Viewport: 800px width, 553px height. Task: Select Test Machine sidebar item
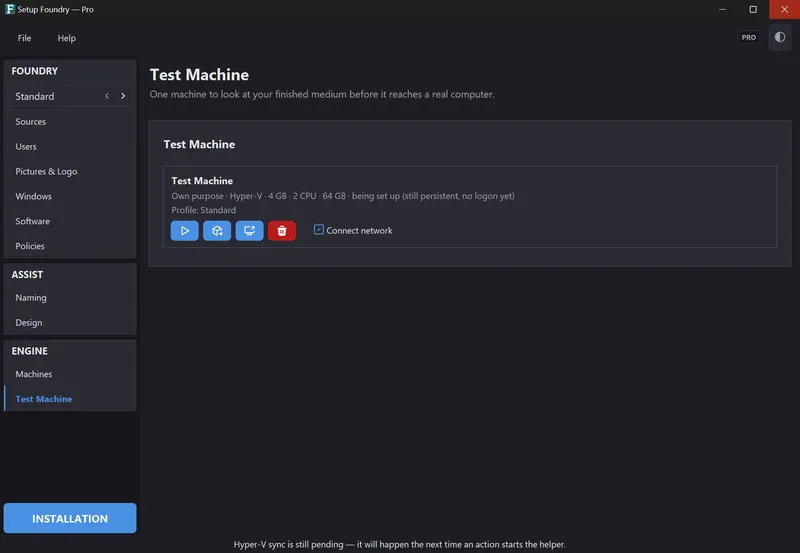[70, 399]
